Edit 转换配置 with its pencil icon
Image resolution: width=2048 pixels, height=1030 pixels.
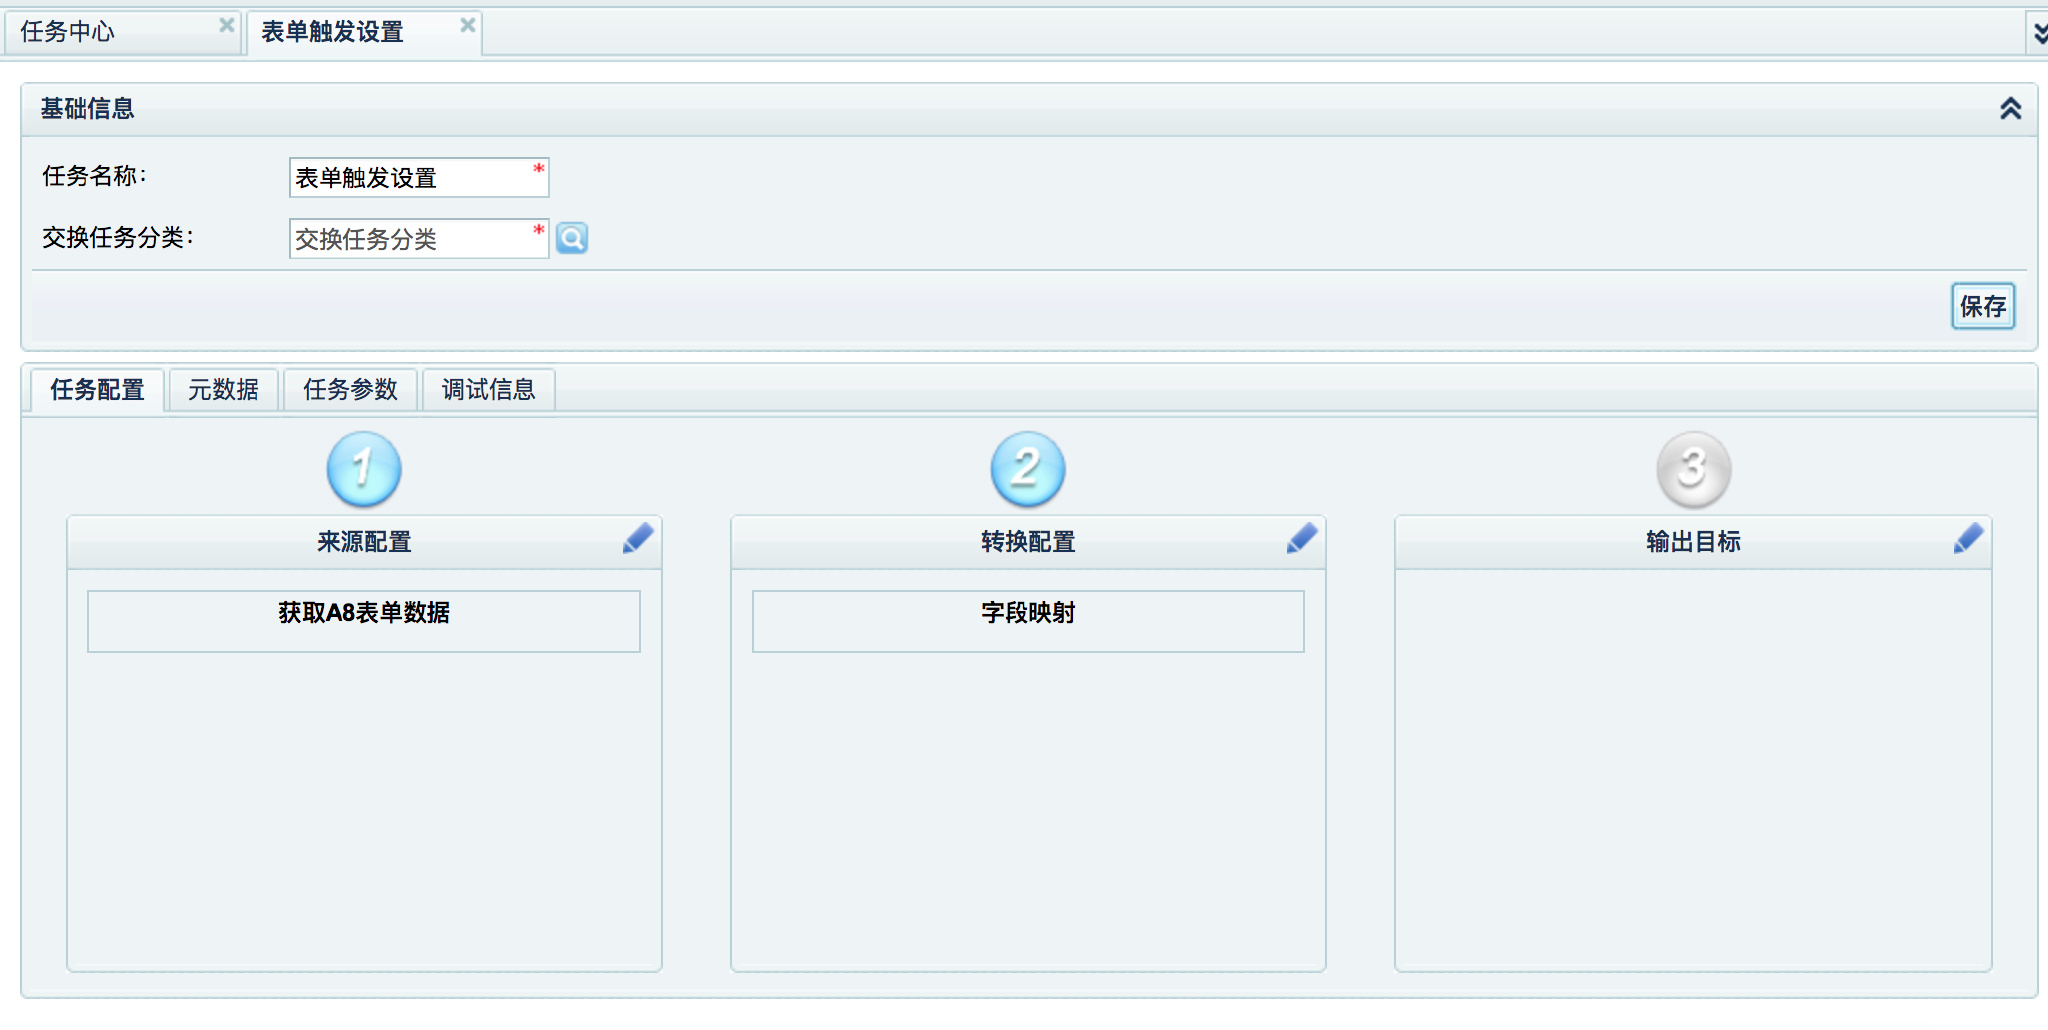click(x=1302, y=538)
